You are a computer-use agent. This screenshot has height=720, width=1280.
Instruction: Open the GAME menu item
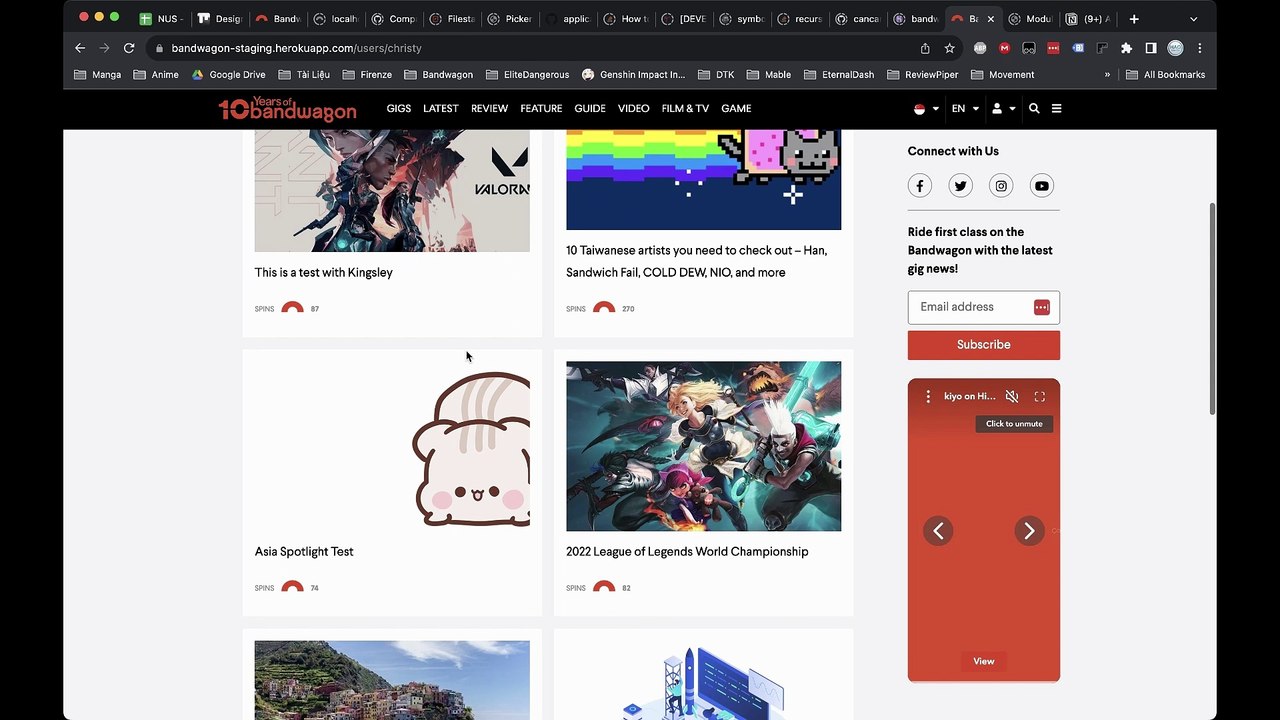point(736,109)
